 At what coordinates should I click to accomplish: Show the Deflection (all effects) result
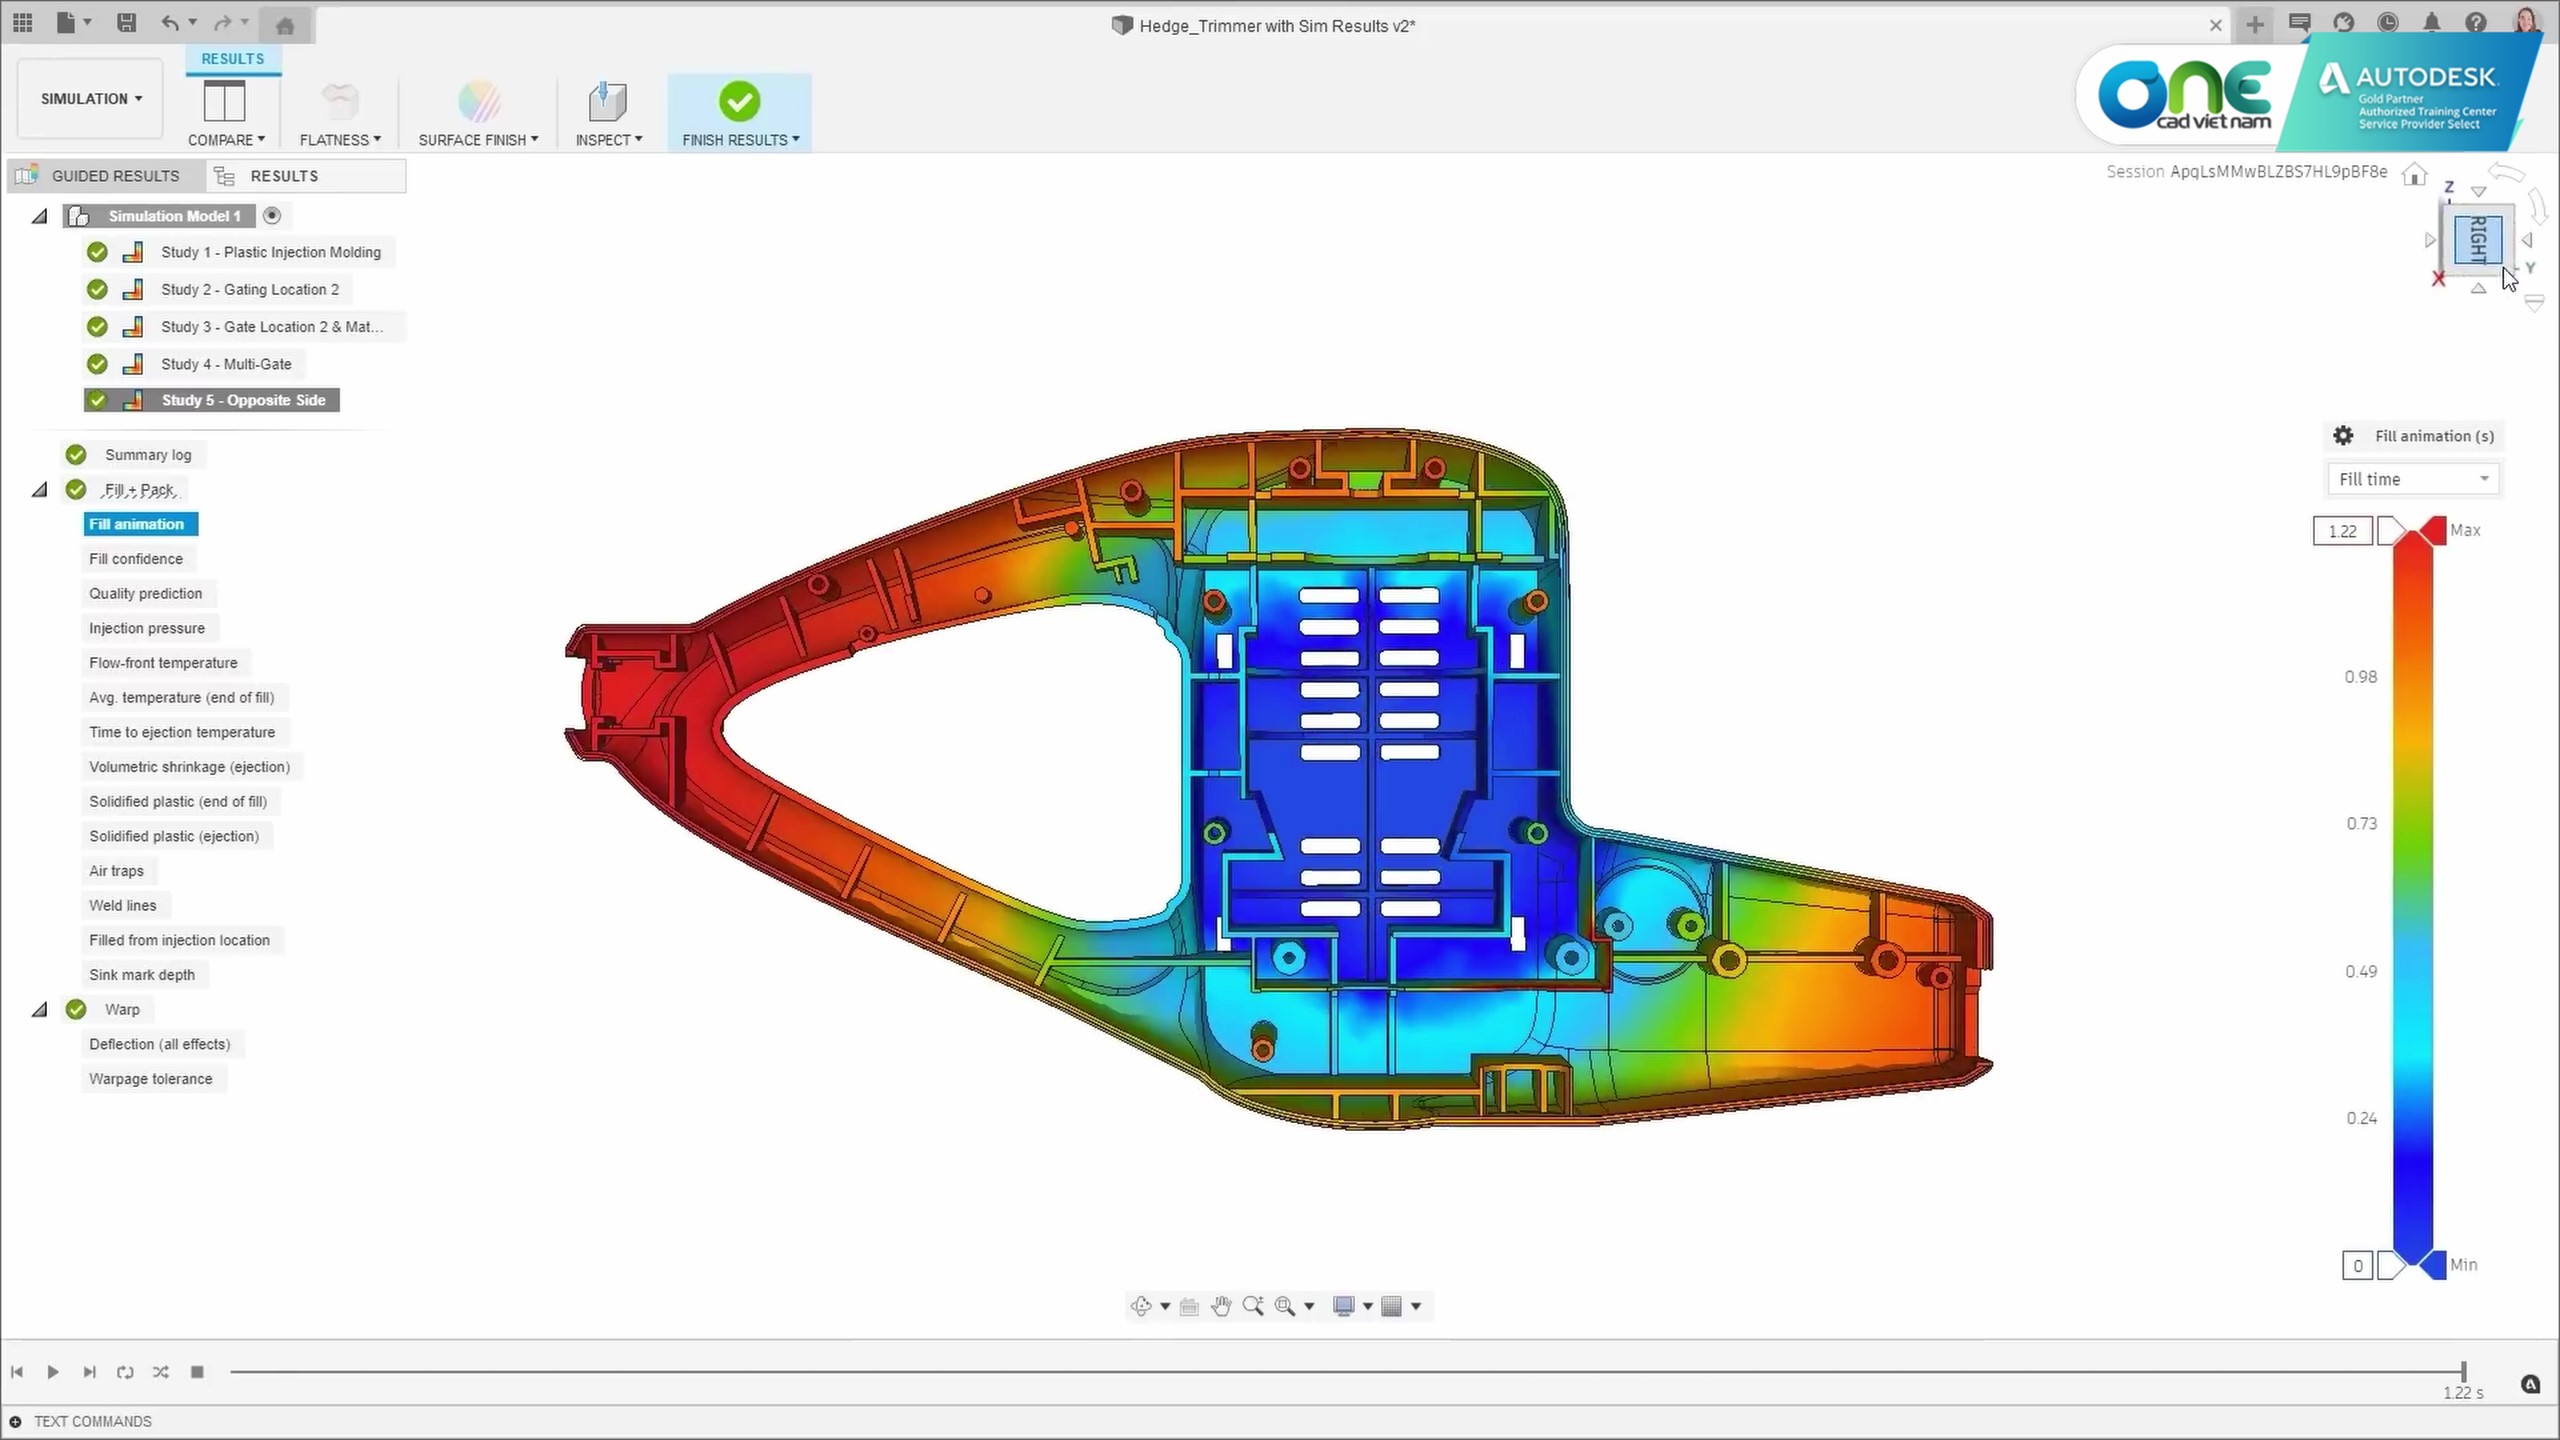[x=160, y=1044]
